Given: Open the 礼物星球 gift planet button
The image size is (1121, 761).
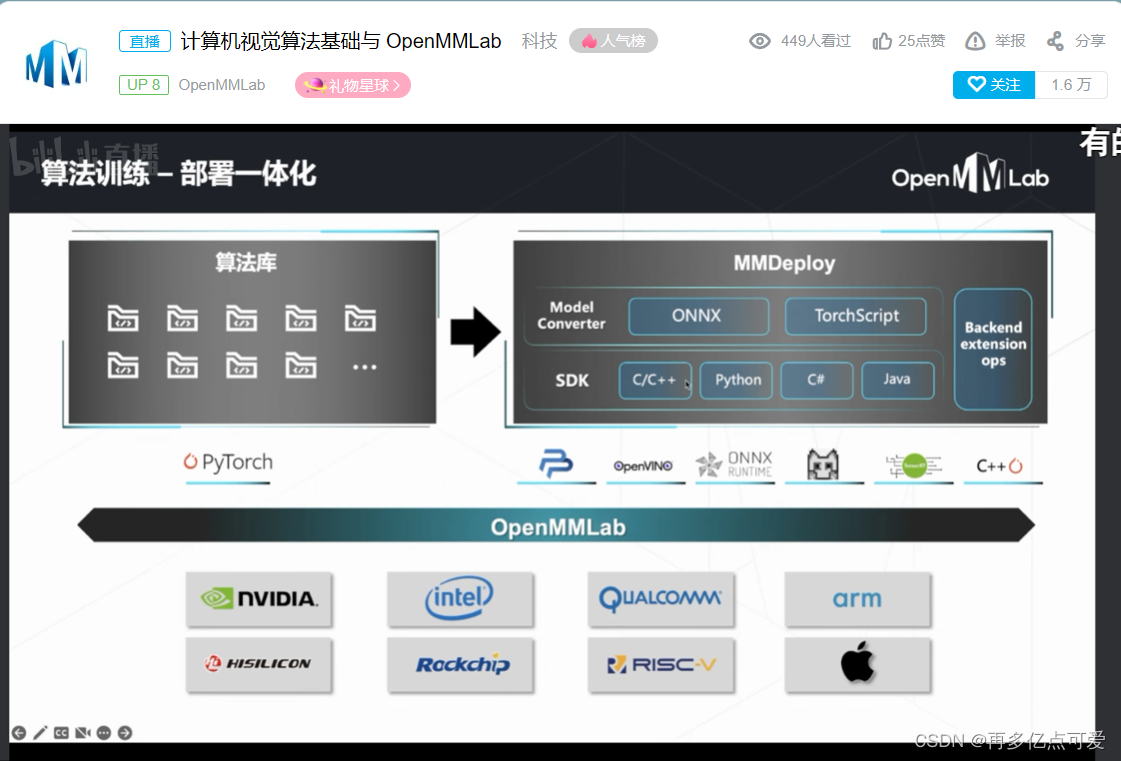Looking at the screenshot, I should 352,85.
